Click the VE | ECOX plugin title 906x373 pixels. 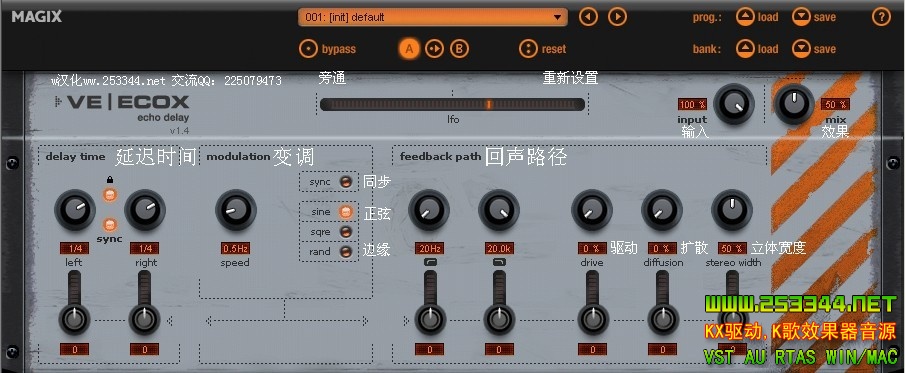pyautogui.click(x=128, y=103)
